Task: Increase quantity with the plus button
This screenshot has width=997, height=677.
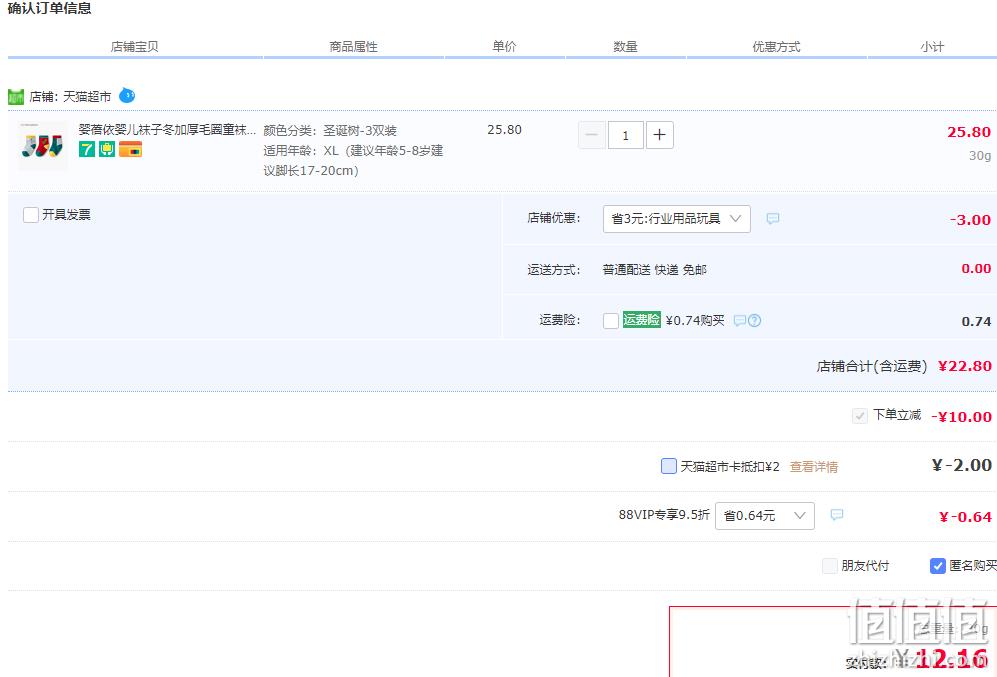Action: coord(659,135)
